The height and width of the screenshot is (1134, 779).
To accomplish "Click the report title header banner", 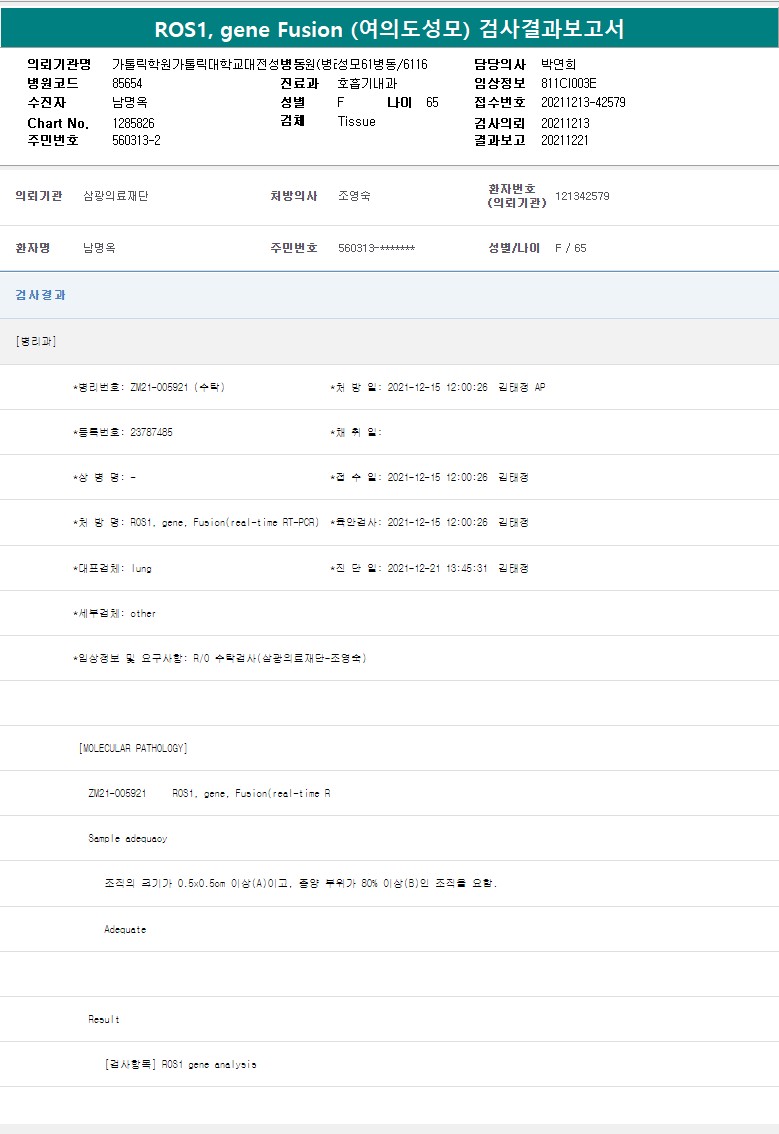I will [389, 28].
